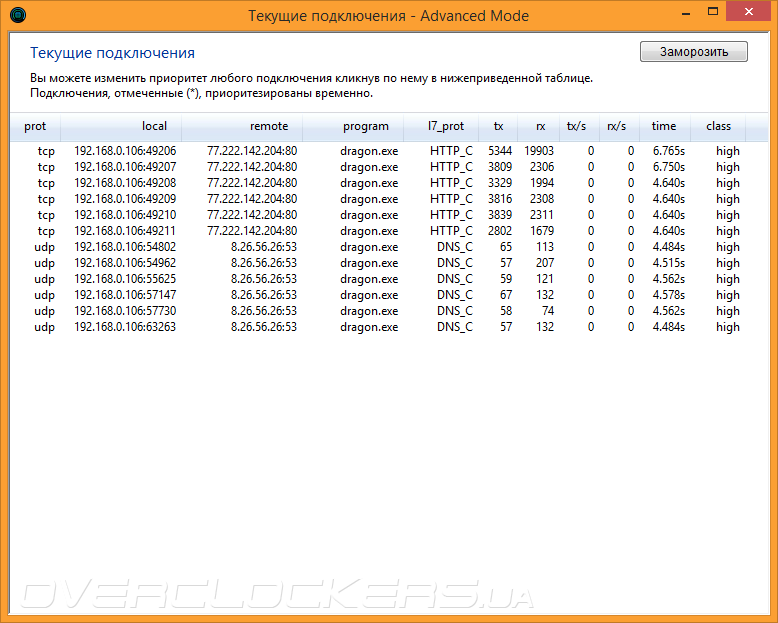Sort by the remote column header

point(242,126)
